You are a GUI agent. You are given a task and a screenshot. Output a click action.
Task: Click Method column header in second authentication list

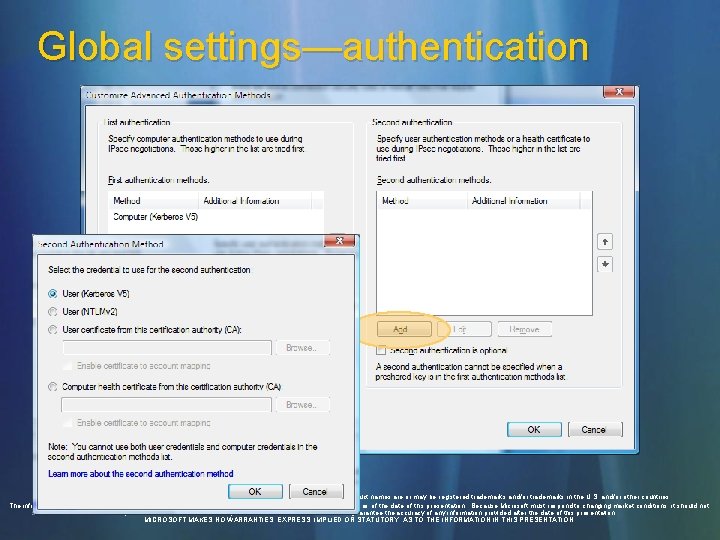point(422,201)
